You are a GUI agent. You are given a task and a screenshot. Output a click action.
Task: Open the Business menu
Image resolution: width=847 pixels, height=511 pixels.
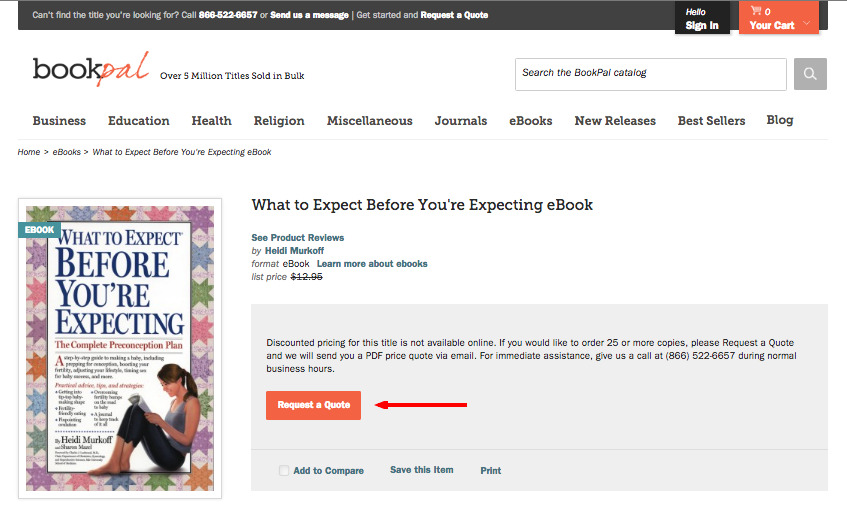coord(59,120)
